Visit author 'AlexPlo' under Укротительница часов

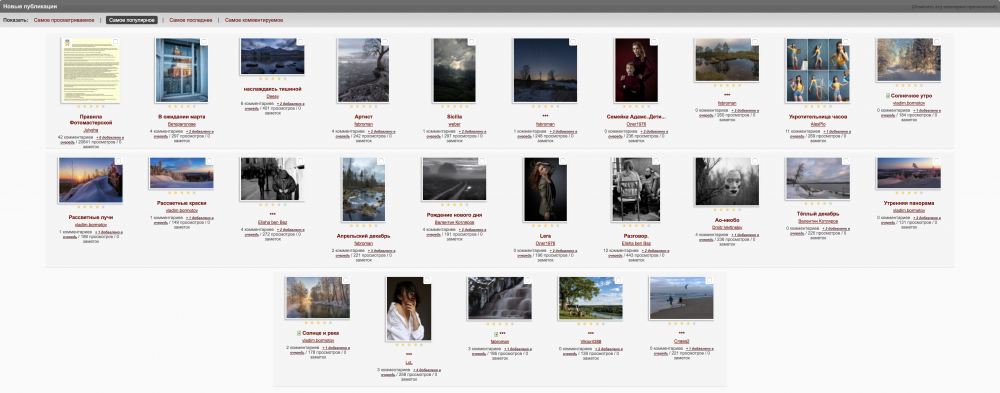pyautogui.click(x=818, y=124)
